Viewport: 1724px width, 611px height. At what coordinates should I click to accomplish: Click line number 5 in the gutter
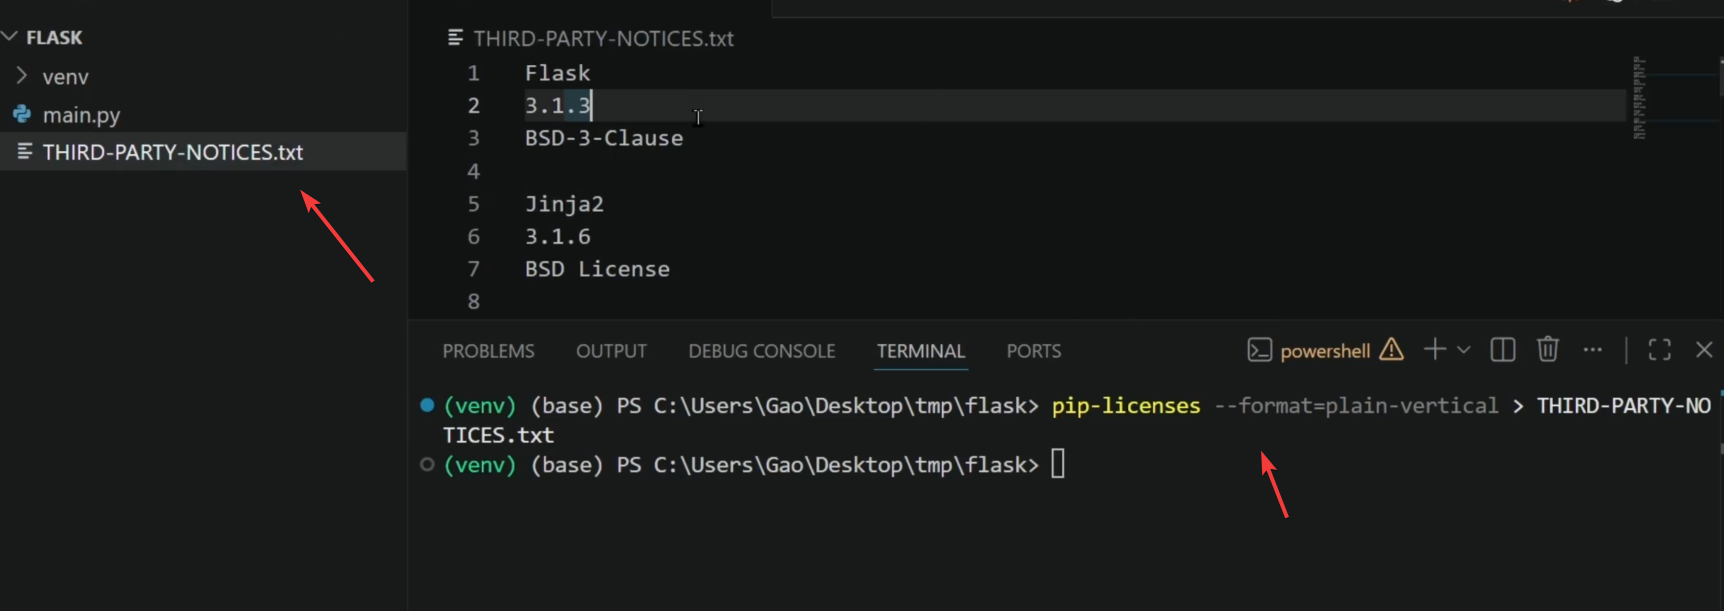tap(473, 204)
